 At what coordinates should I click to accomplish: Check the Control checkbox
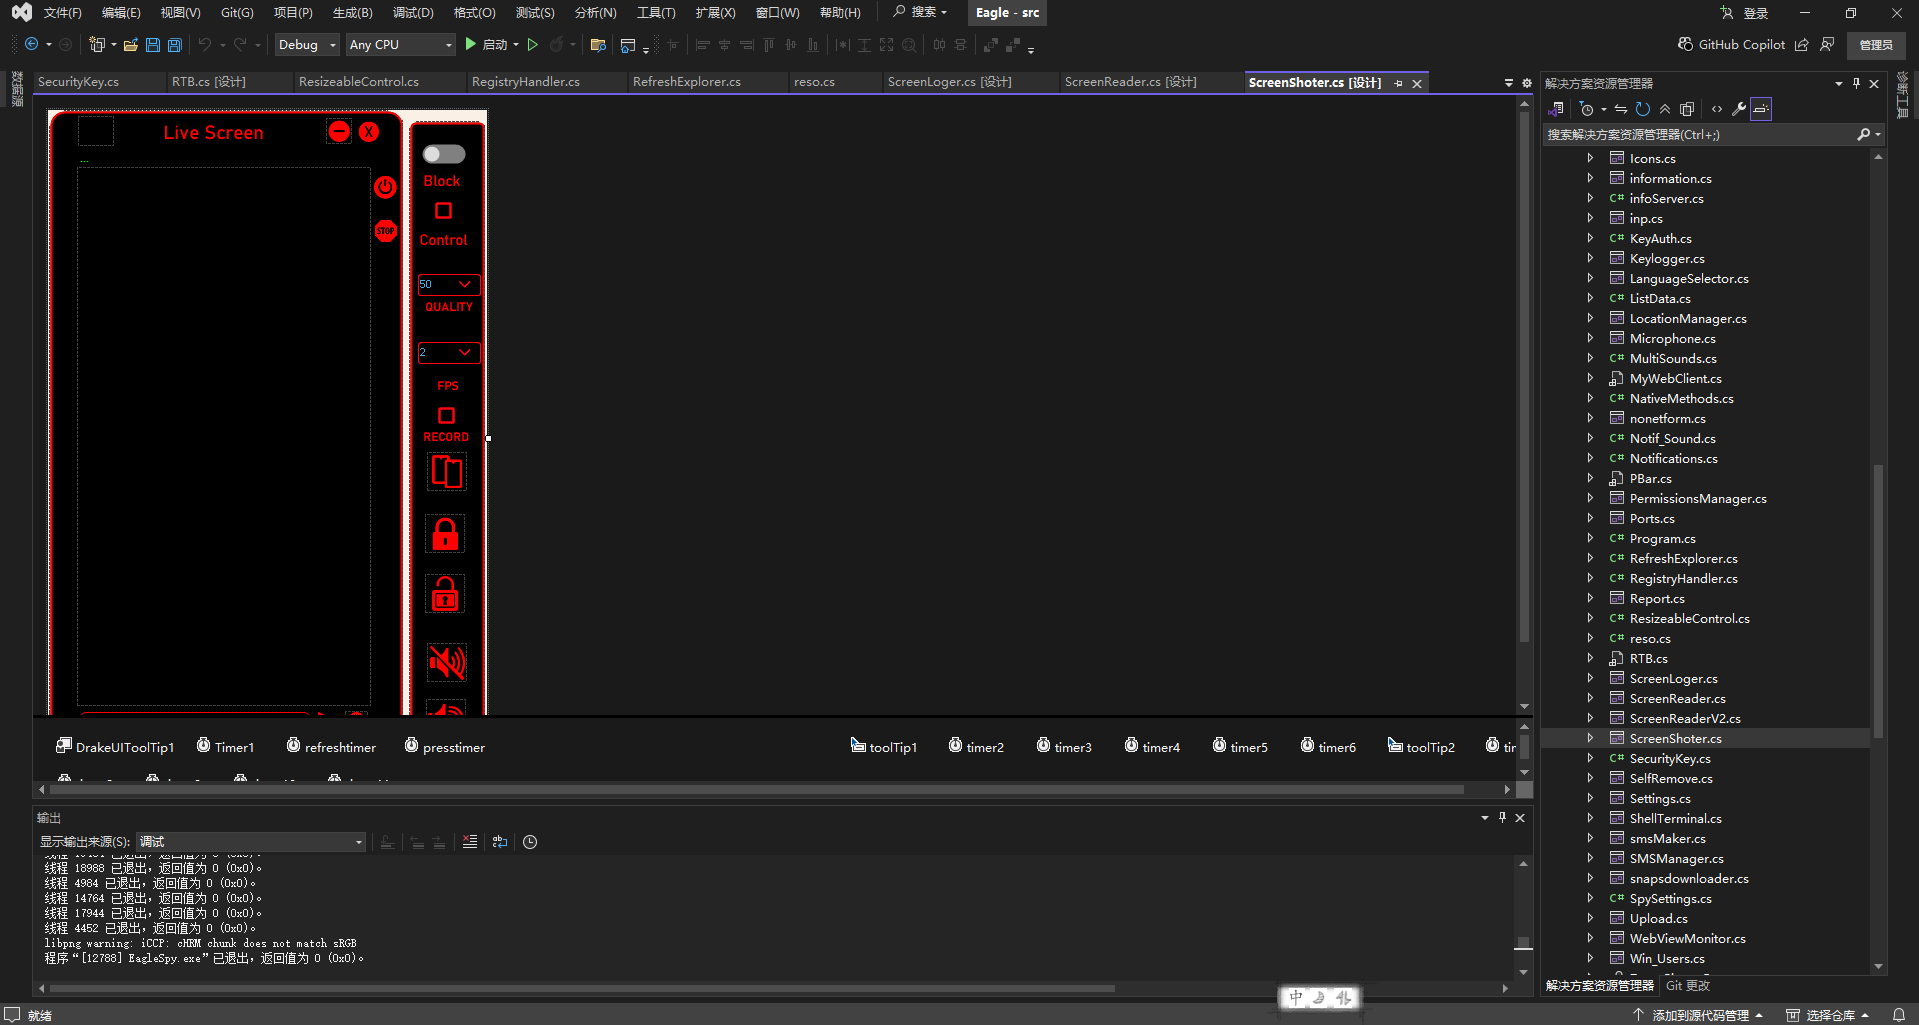click(443, 211)
